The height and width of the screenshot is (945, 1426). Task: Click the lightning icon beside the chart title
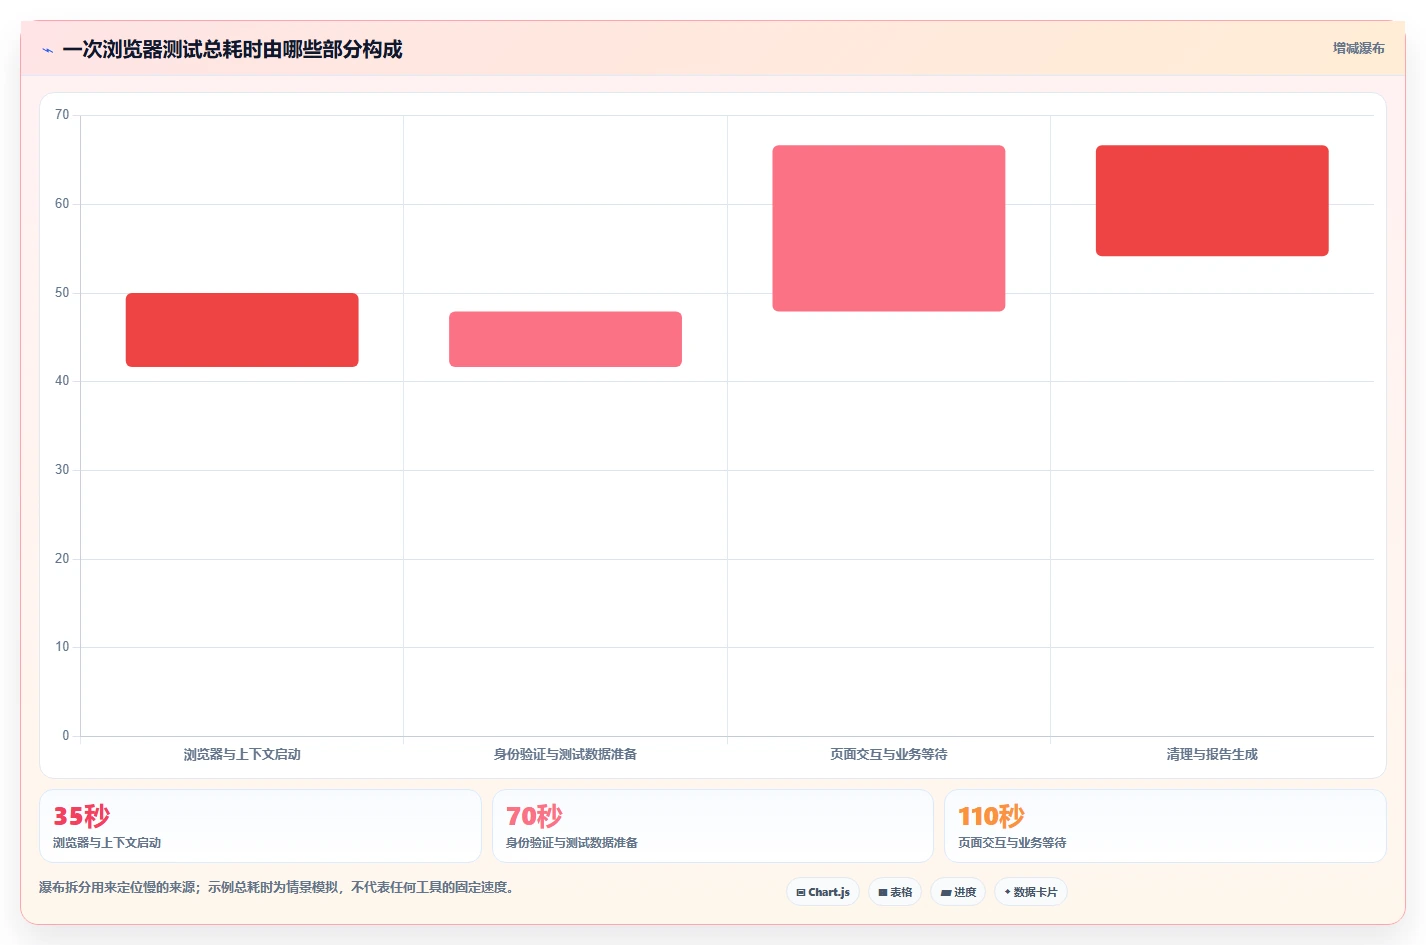click(47, 50)
